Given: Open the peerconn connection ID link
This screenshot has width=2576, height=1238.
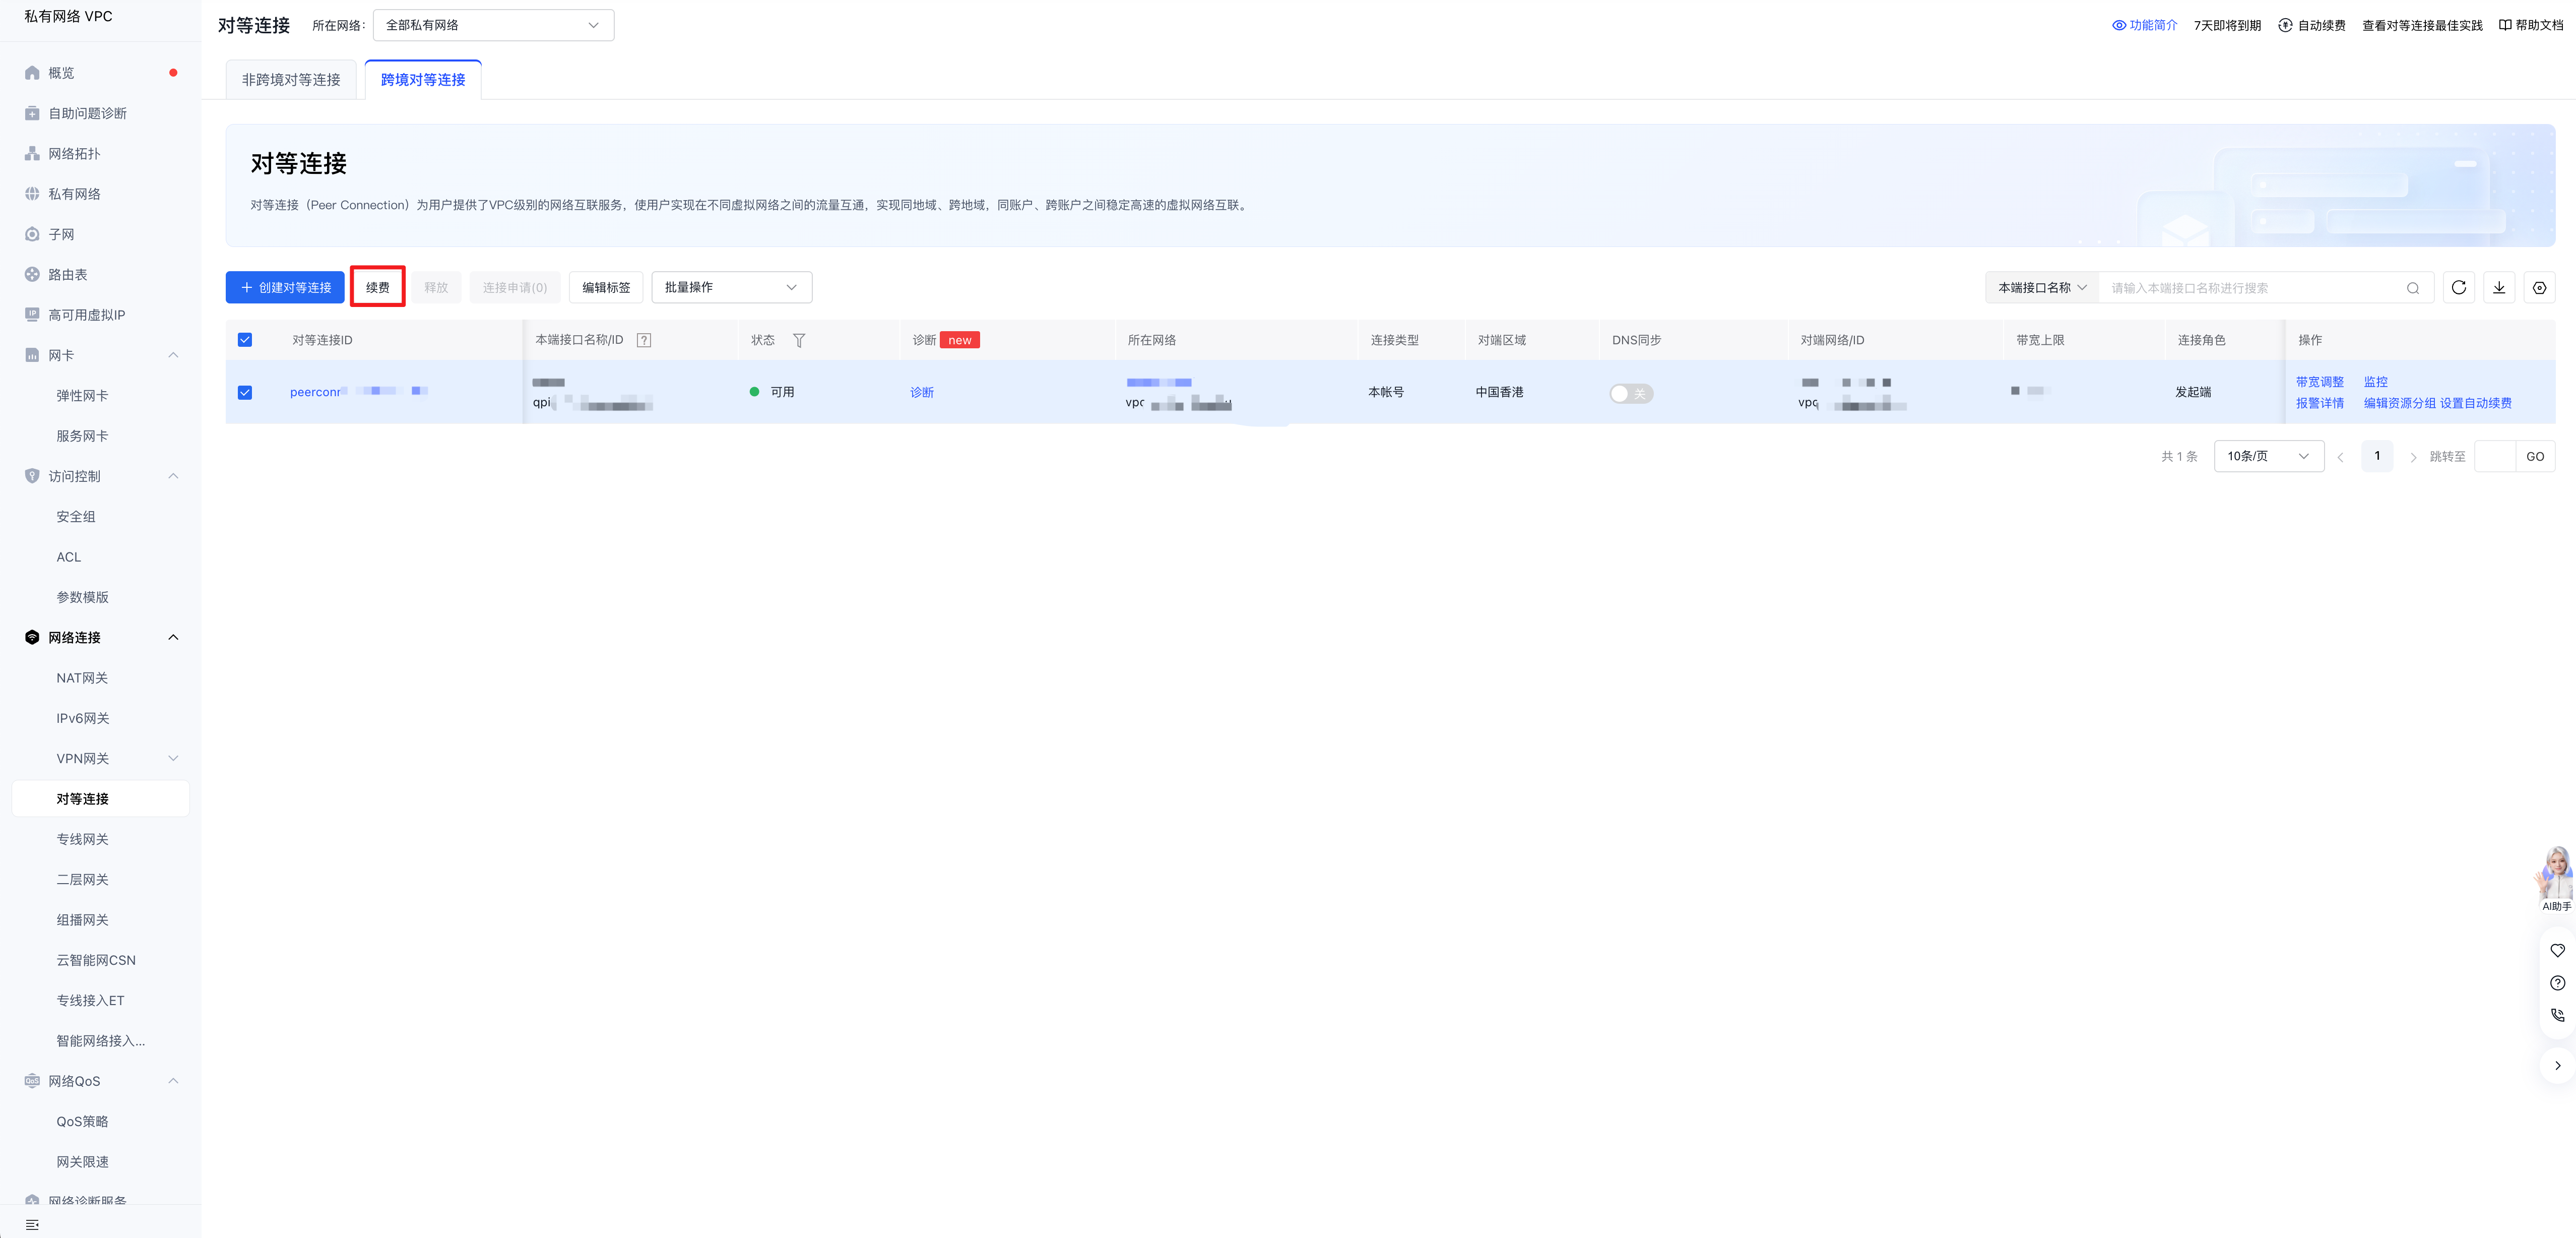Looking at the screenshot, I should click(359, 392).
